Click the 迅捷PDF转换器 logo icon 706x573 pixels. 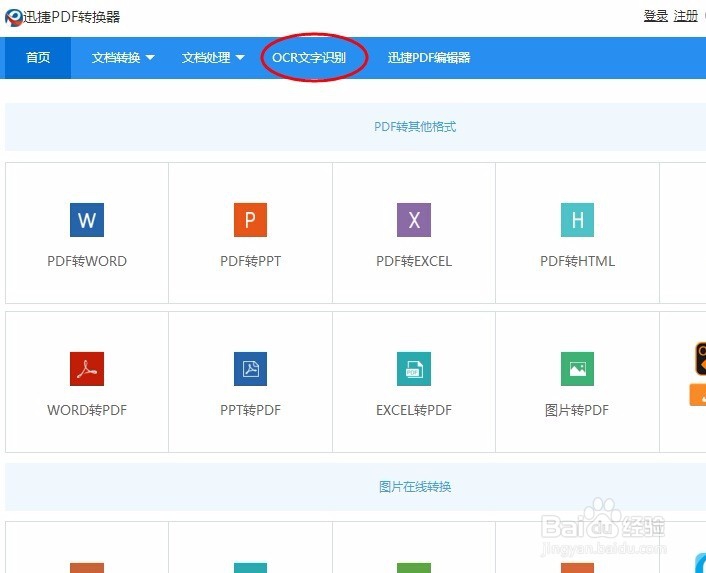pyautogui.click(x=14, y=17)
